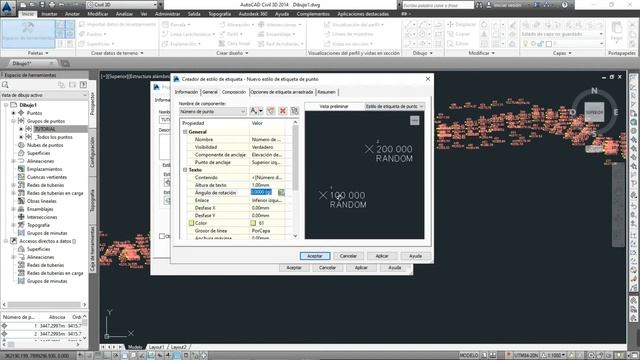This screenshot has height=360, width=640.
Task: Open the Vista de dibujo activo dropdown
Action: tap(44, 95)
